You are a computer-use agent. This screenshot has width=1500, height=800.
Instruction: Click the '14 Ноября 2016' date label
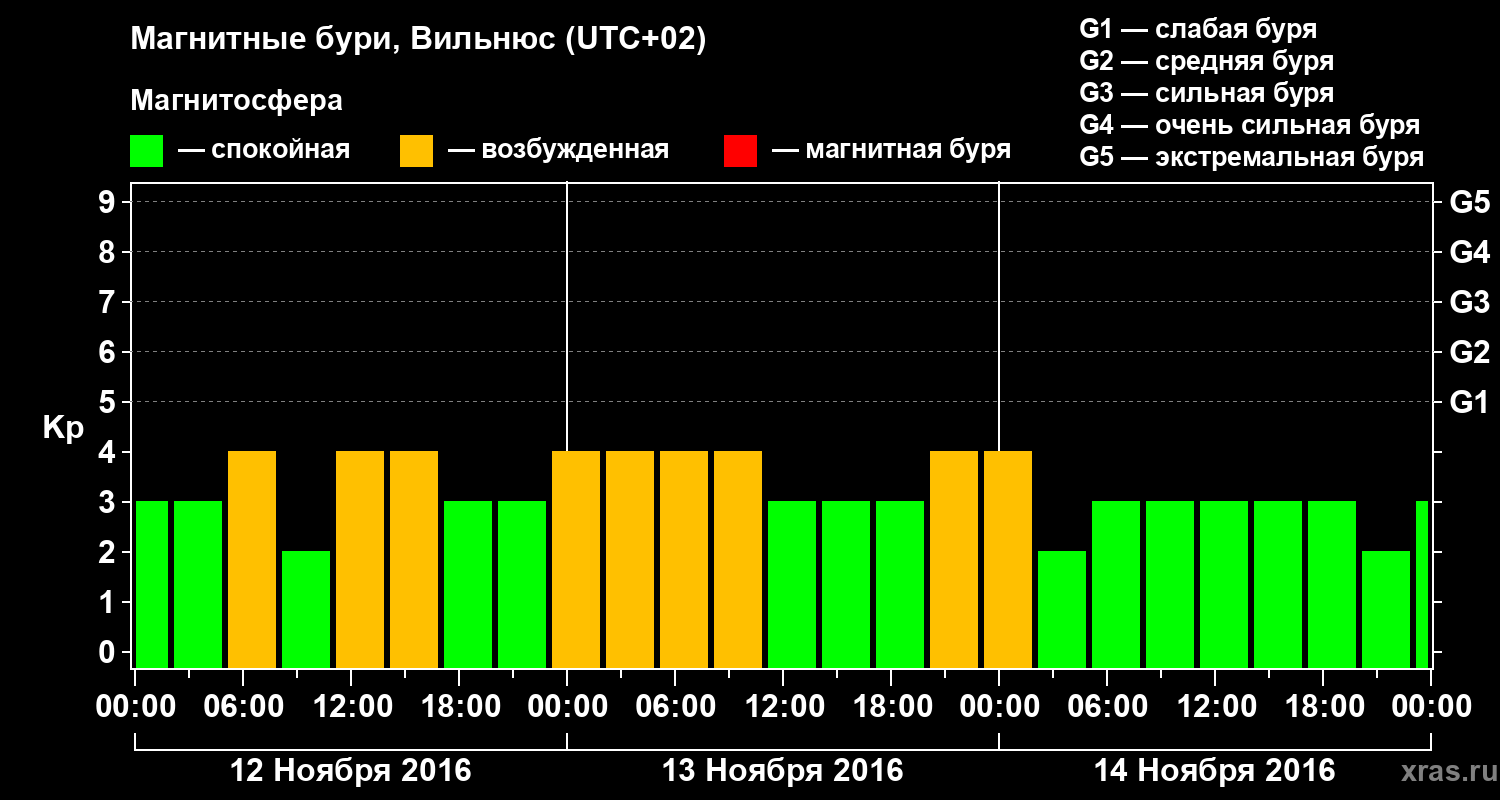[x=1215, y=771]
